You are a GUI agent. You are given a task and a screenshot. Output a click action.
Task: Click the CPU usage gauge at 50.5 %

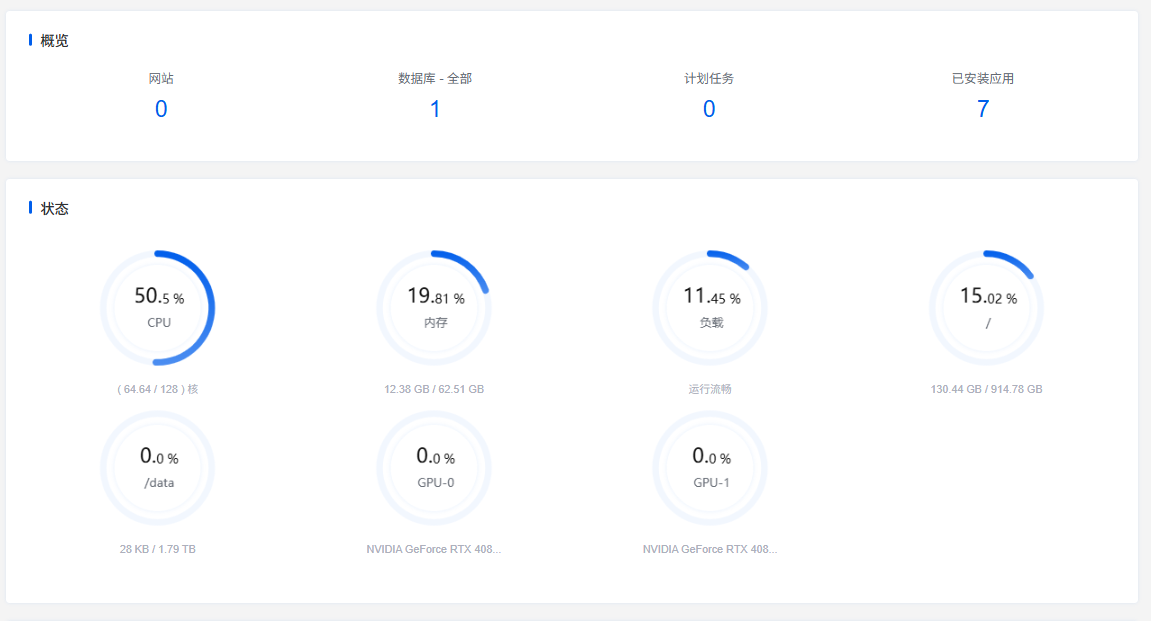click(x=158, y=308)
